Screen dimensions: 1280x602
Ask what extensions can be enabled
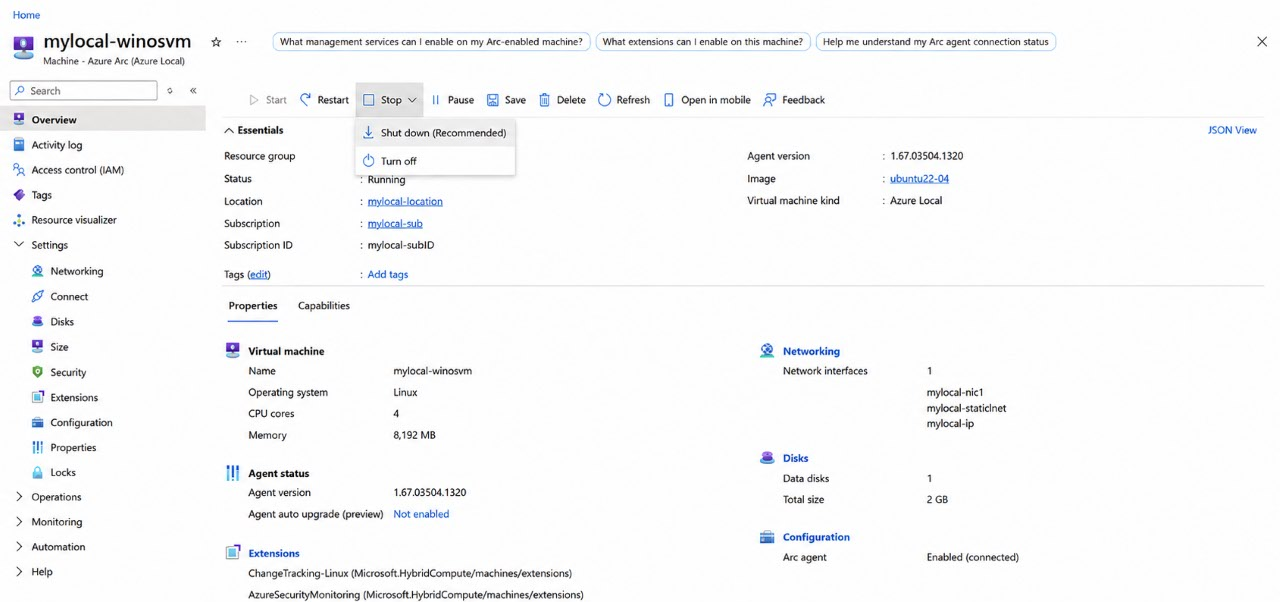[x=702, y=42]
